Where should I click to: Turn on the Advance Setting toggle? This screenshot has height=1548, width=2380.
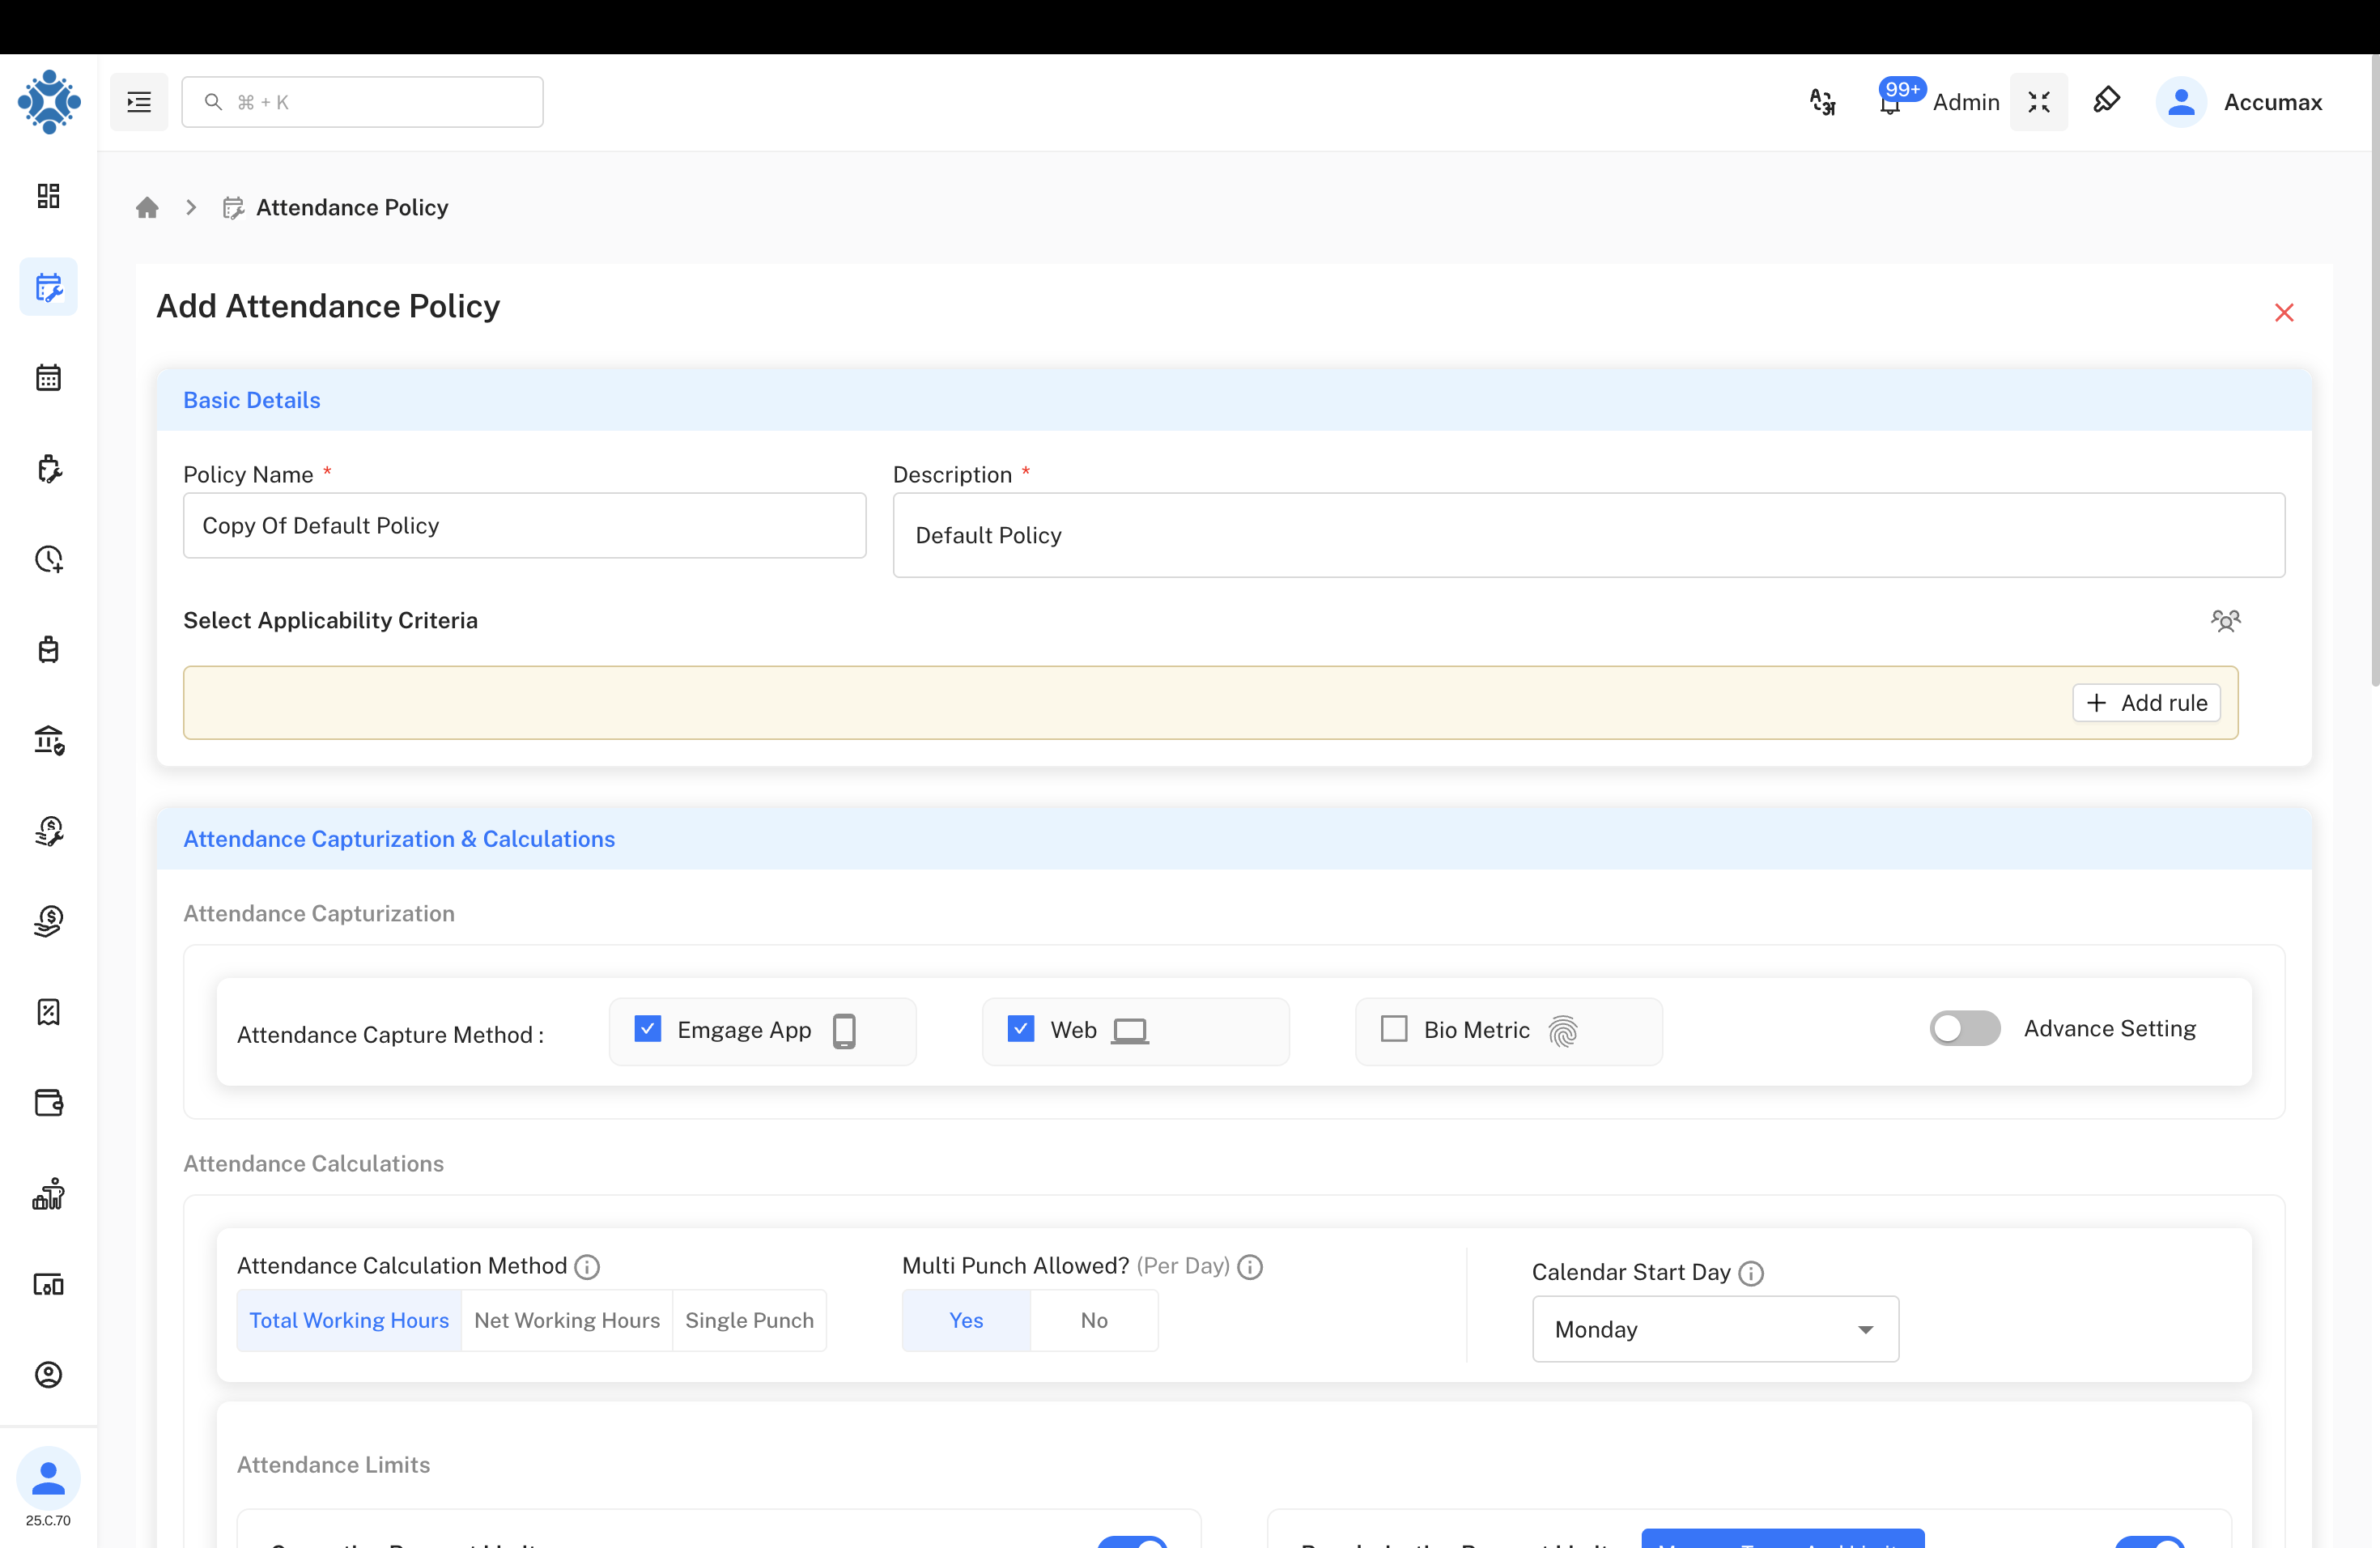click(x=1963, y=1028)
